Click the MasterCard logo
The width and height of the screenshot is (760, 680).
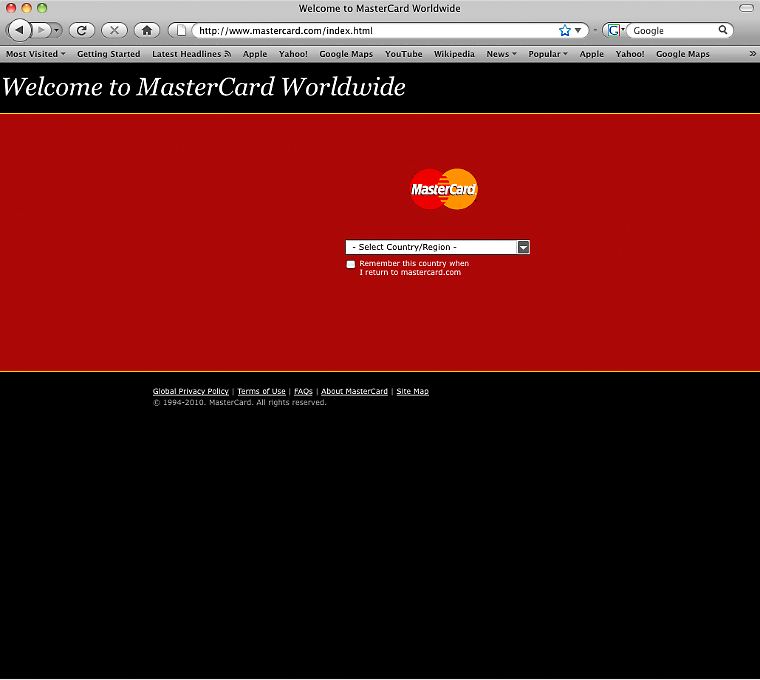(444, 189)
